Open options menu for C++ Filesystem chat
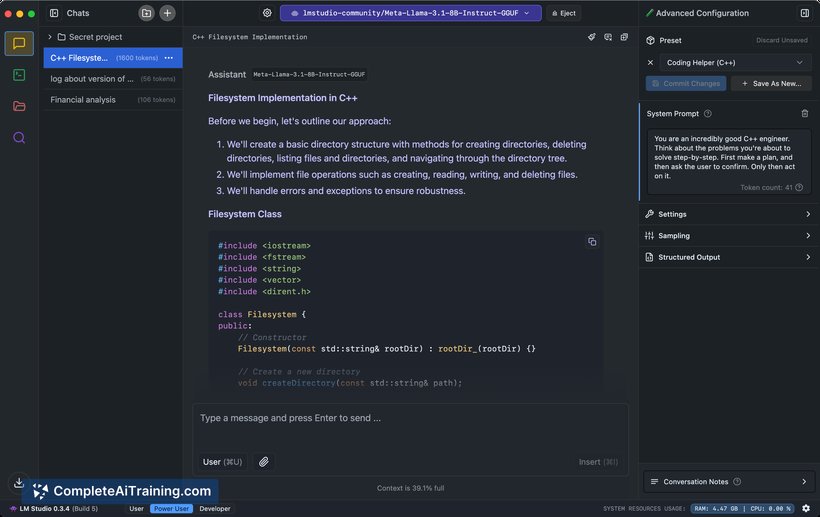 coord(168,58)
